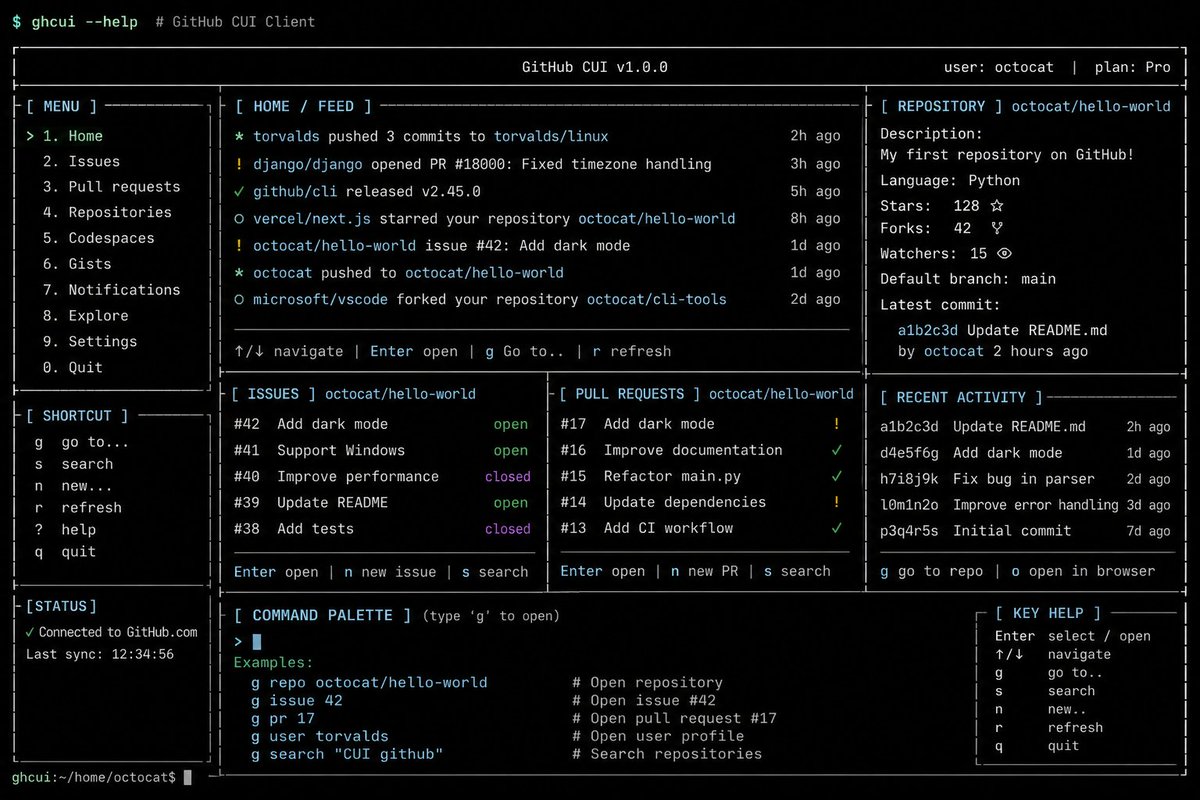This screenshot has height=800, width=1200.
Task: Click recent activity l0m1n2o Improve error handling
Action: click(x=1025, y=505)
